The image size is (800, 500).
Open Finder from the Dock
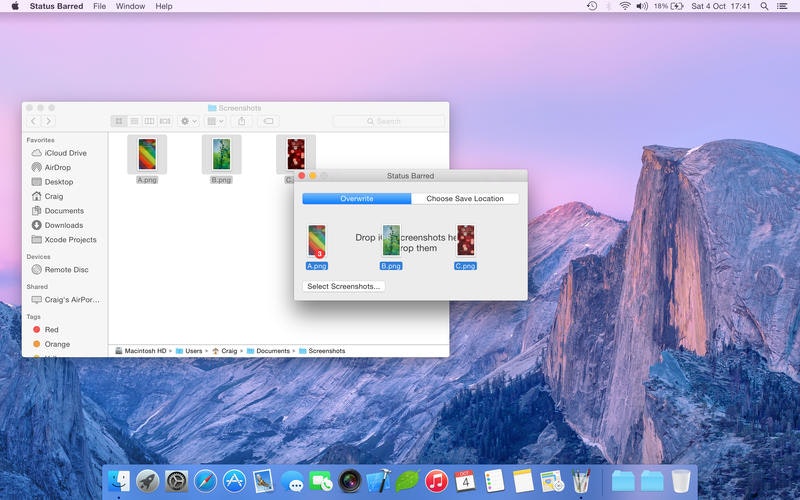click(119, 481)
